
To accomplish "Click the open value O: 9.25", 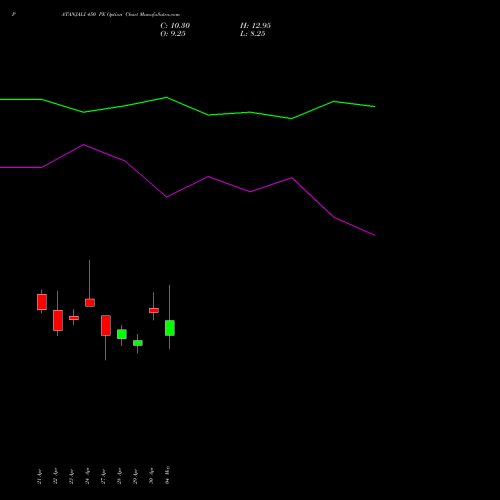I will [173, 34].
